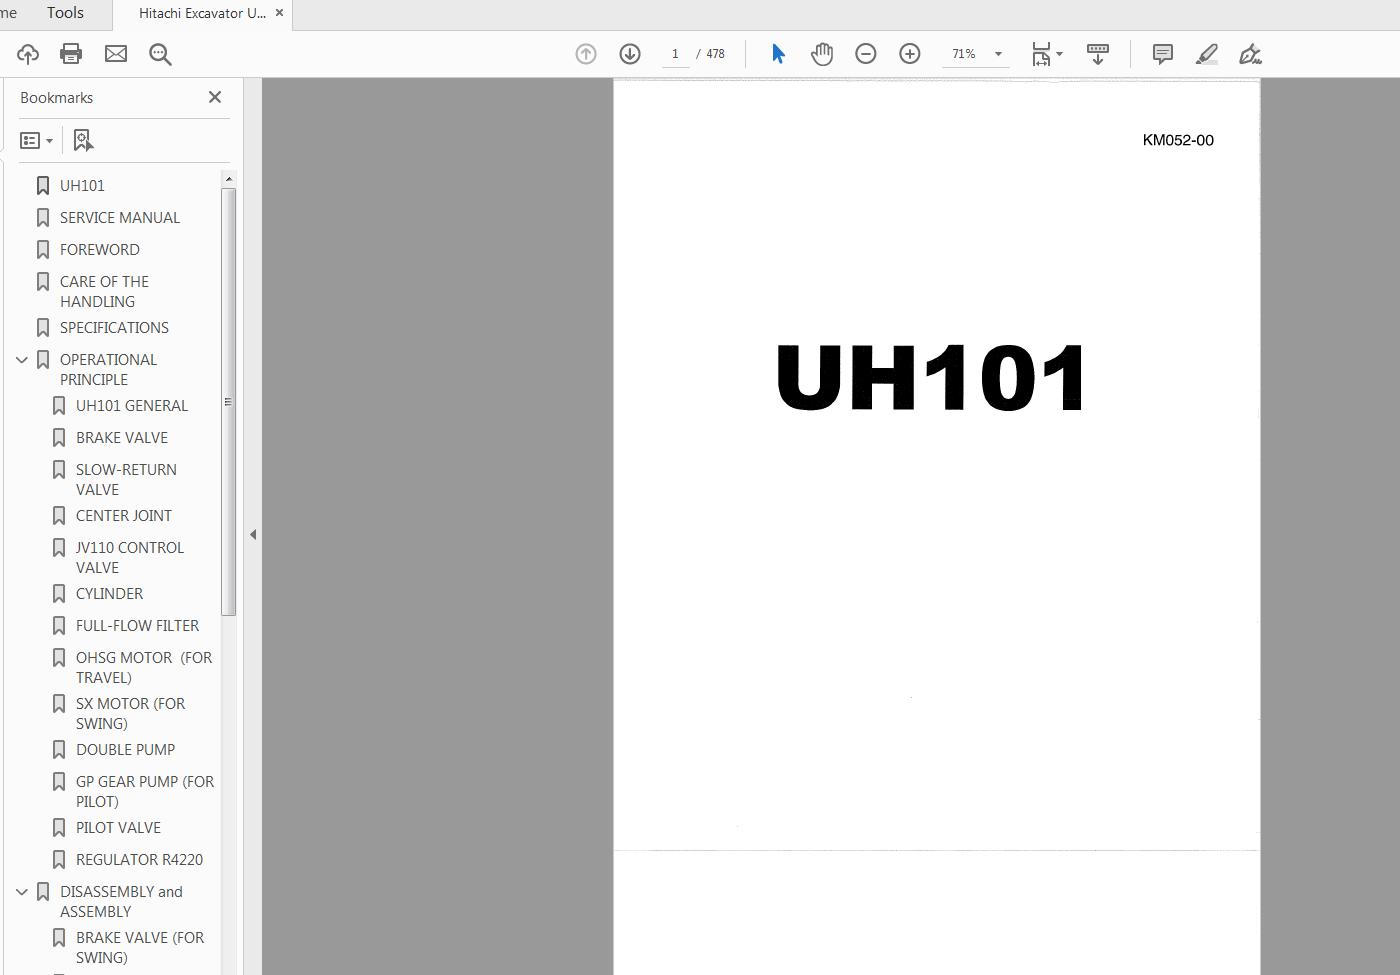Viewport: 1400px width, 975px height.
Task: Click the bookmarks panel vertical scrollbar
Action: (x=228, y=401)
